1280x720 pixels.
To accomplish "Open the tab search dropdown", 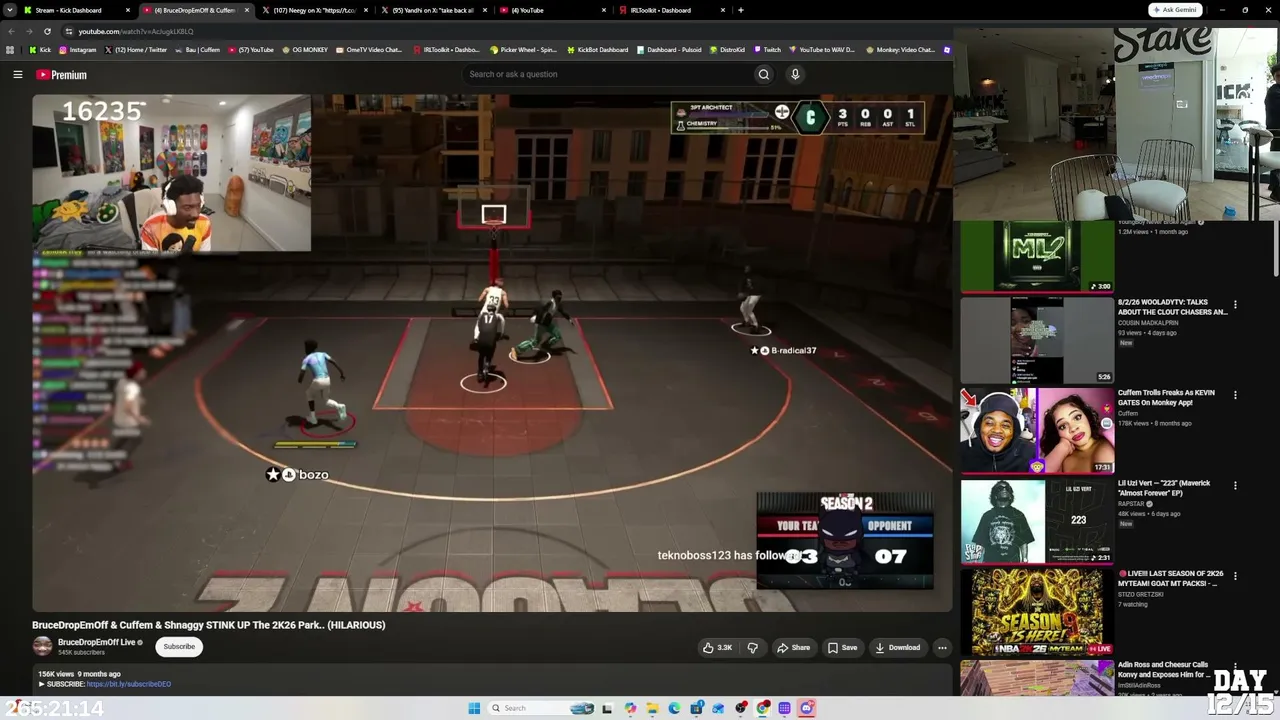I will coord(9,10).
